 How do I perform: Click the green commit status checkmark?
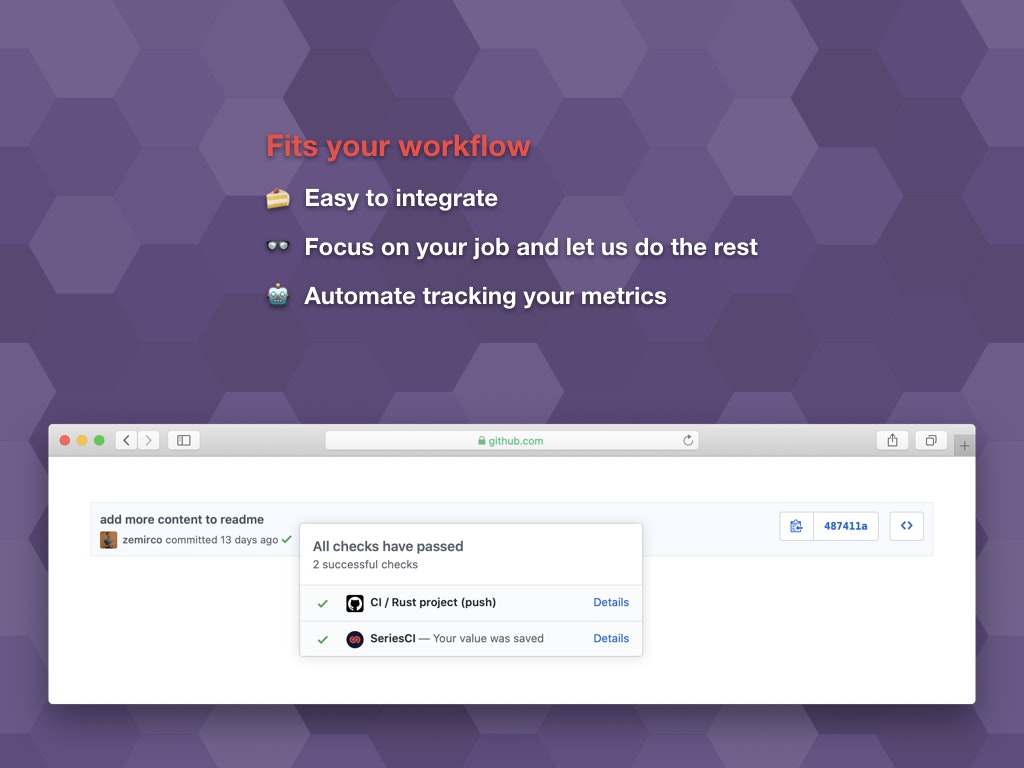pos(287,539)
